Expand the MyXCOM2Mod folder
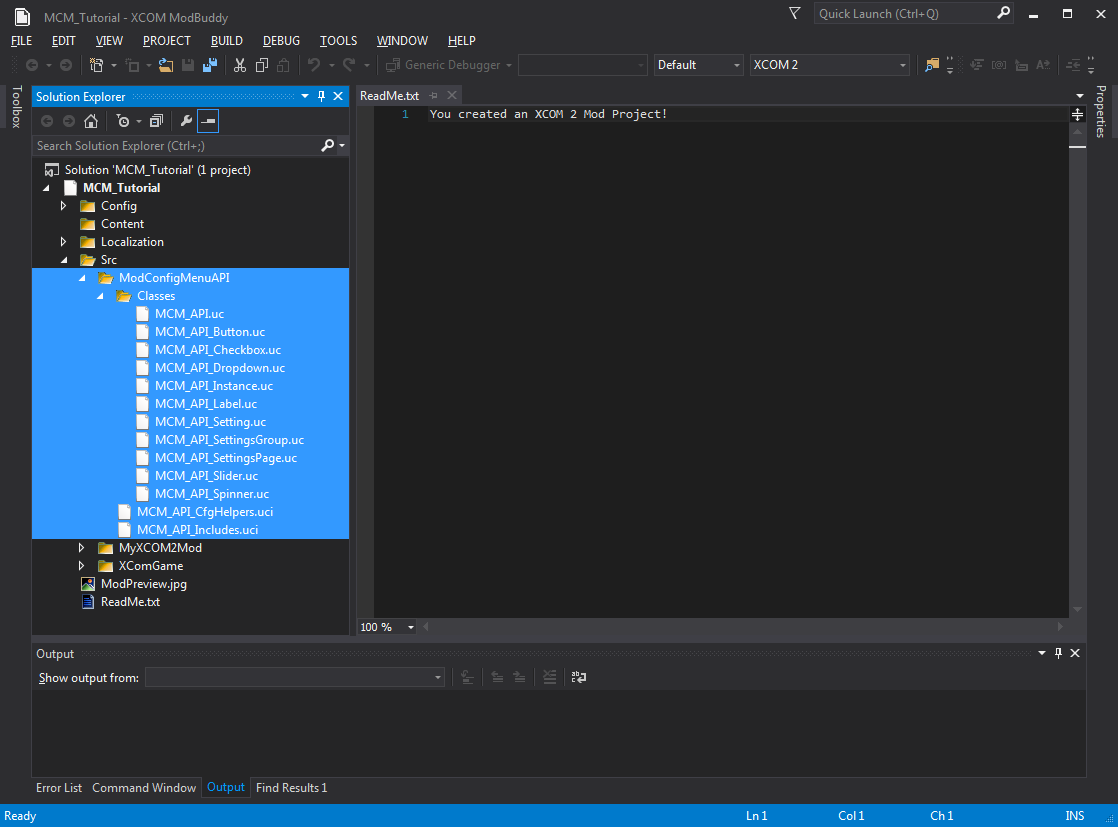1118x827 pixels. coord(81,548)
